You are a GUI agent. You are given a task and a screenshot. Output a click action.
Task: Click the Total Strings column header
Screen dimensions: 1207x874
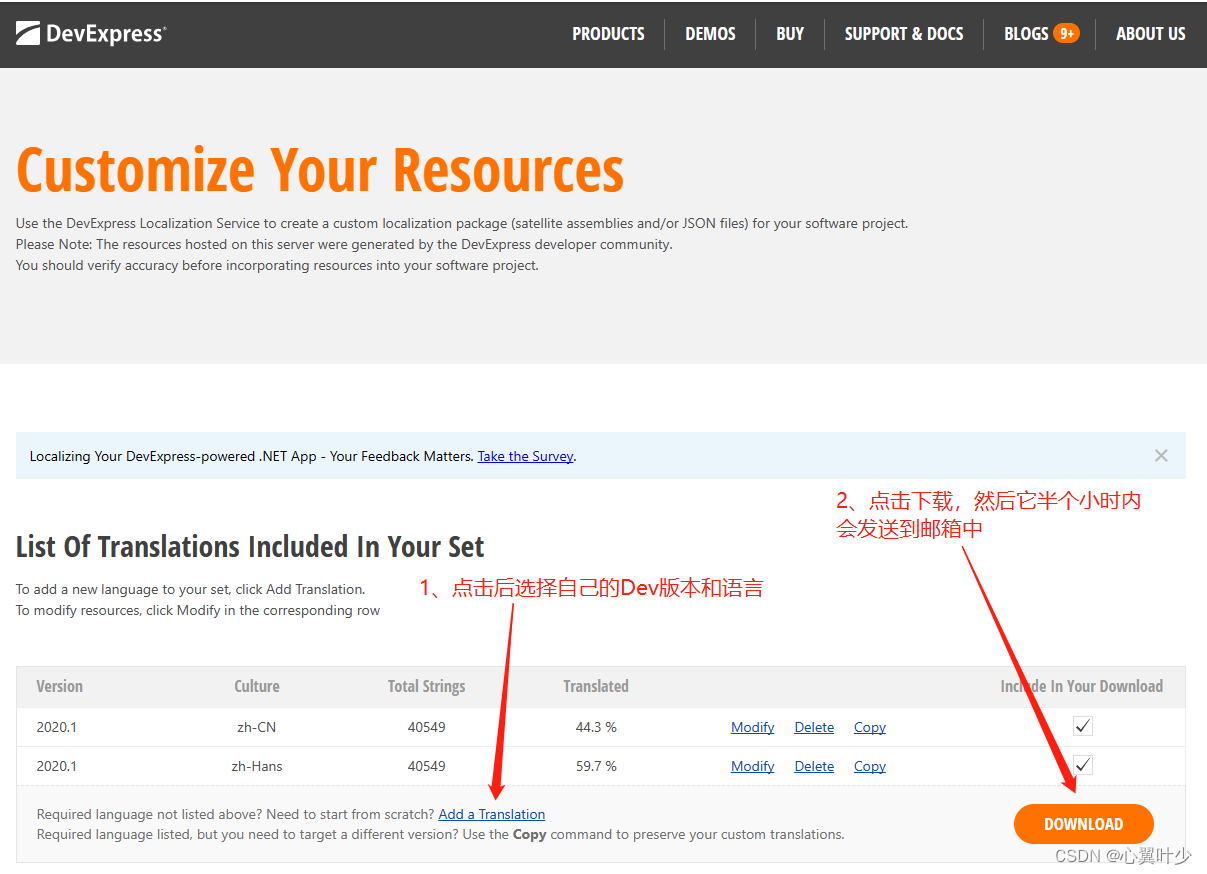427,686
